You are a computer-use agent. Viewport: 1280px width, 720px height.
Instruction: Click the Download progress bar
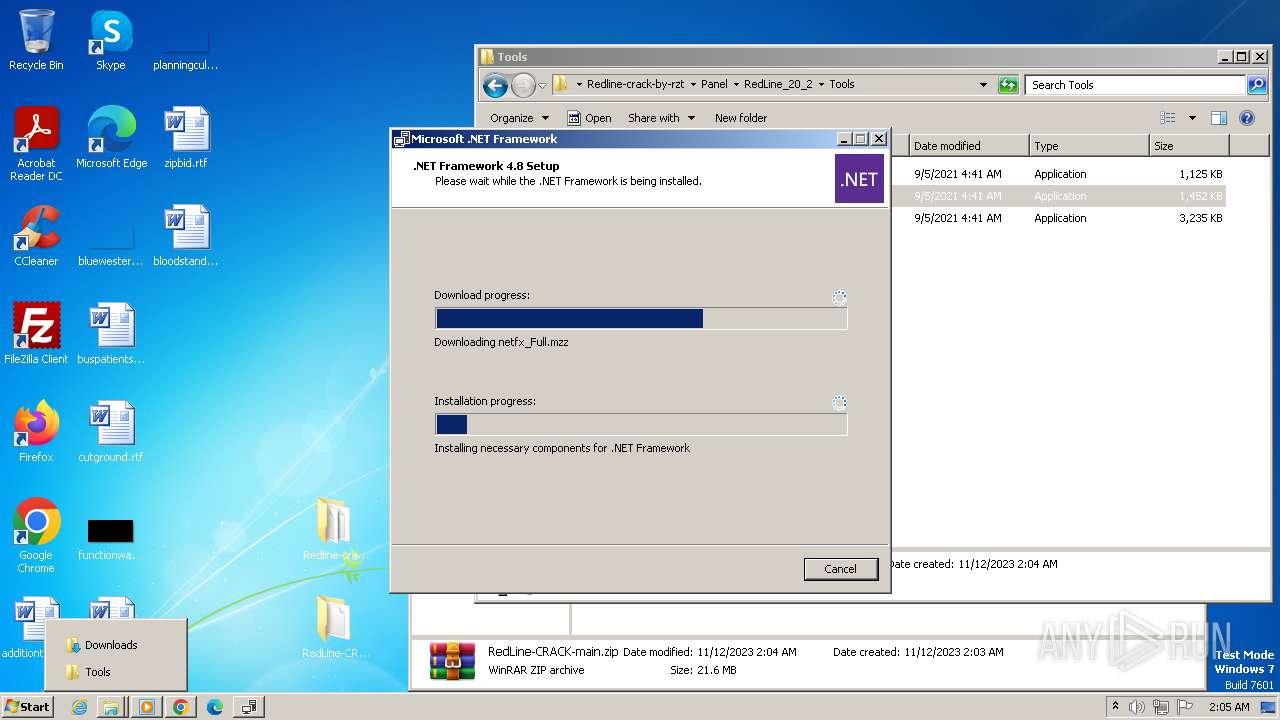[641, 319]
